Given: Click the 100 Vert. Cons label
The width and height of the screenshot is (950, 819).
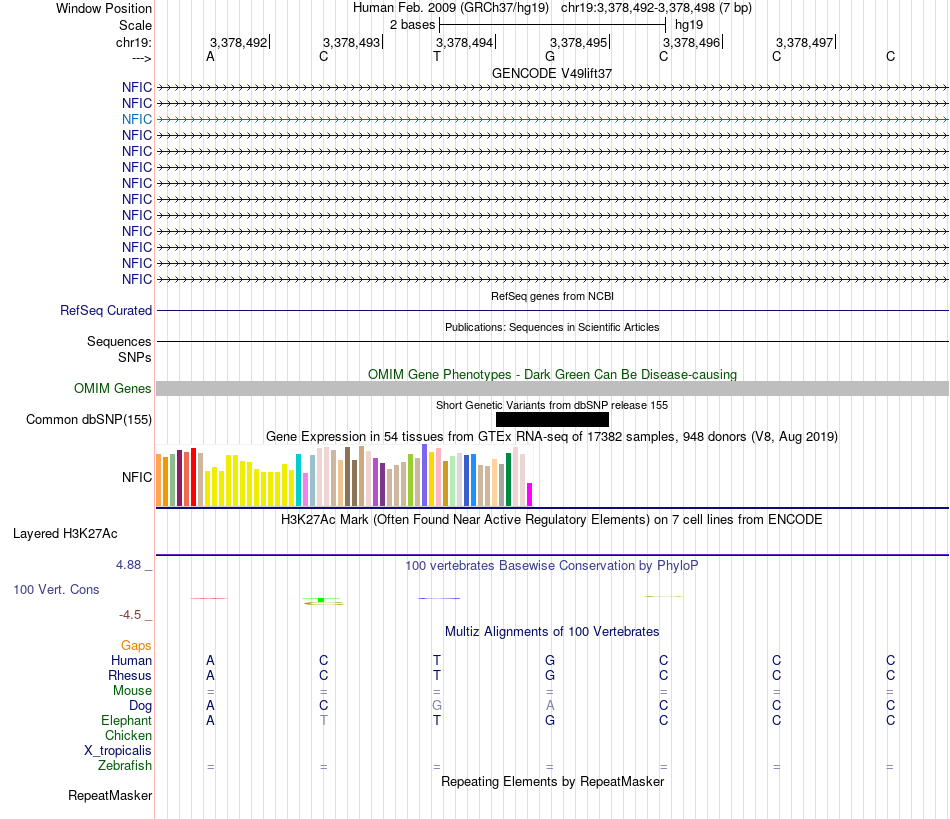Looking at the screenshot, I should (x=56, y=589).
